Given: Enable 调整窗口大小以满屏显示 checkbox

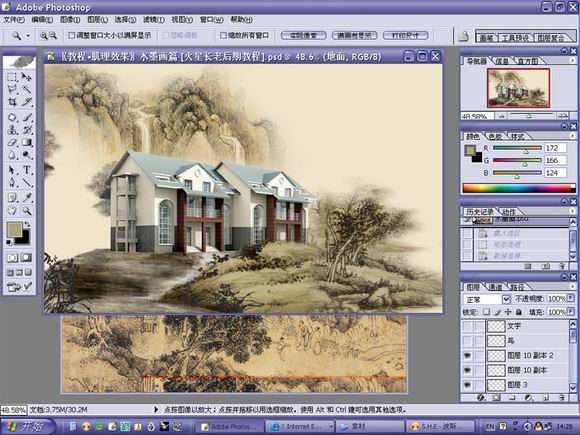Looking at the screenshot, I should 72,36.
